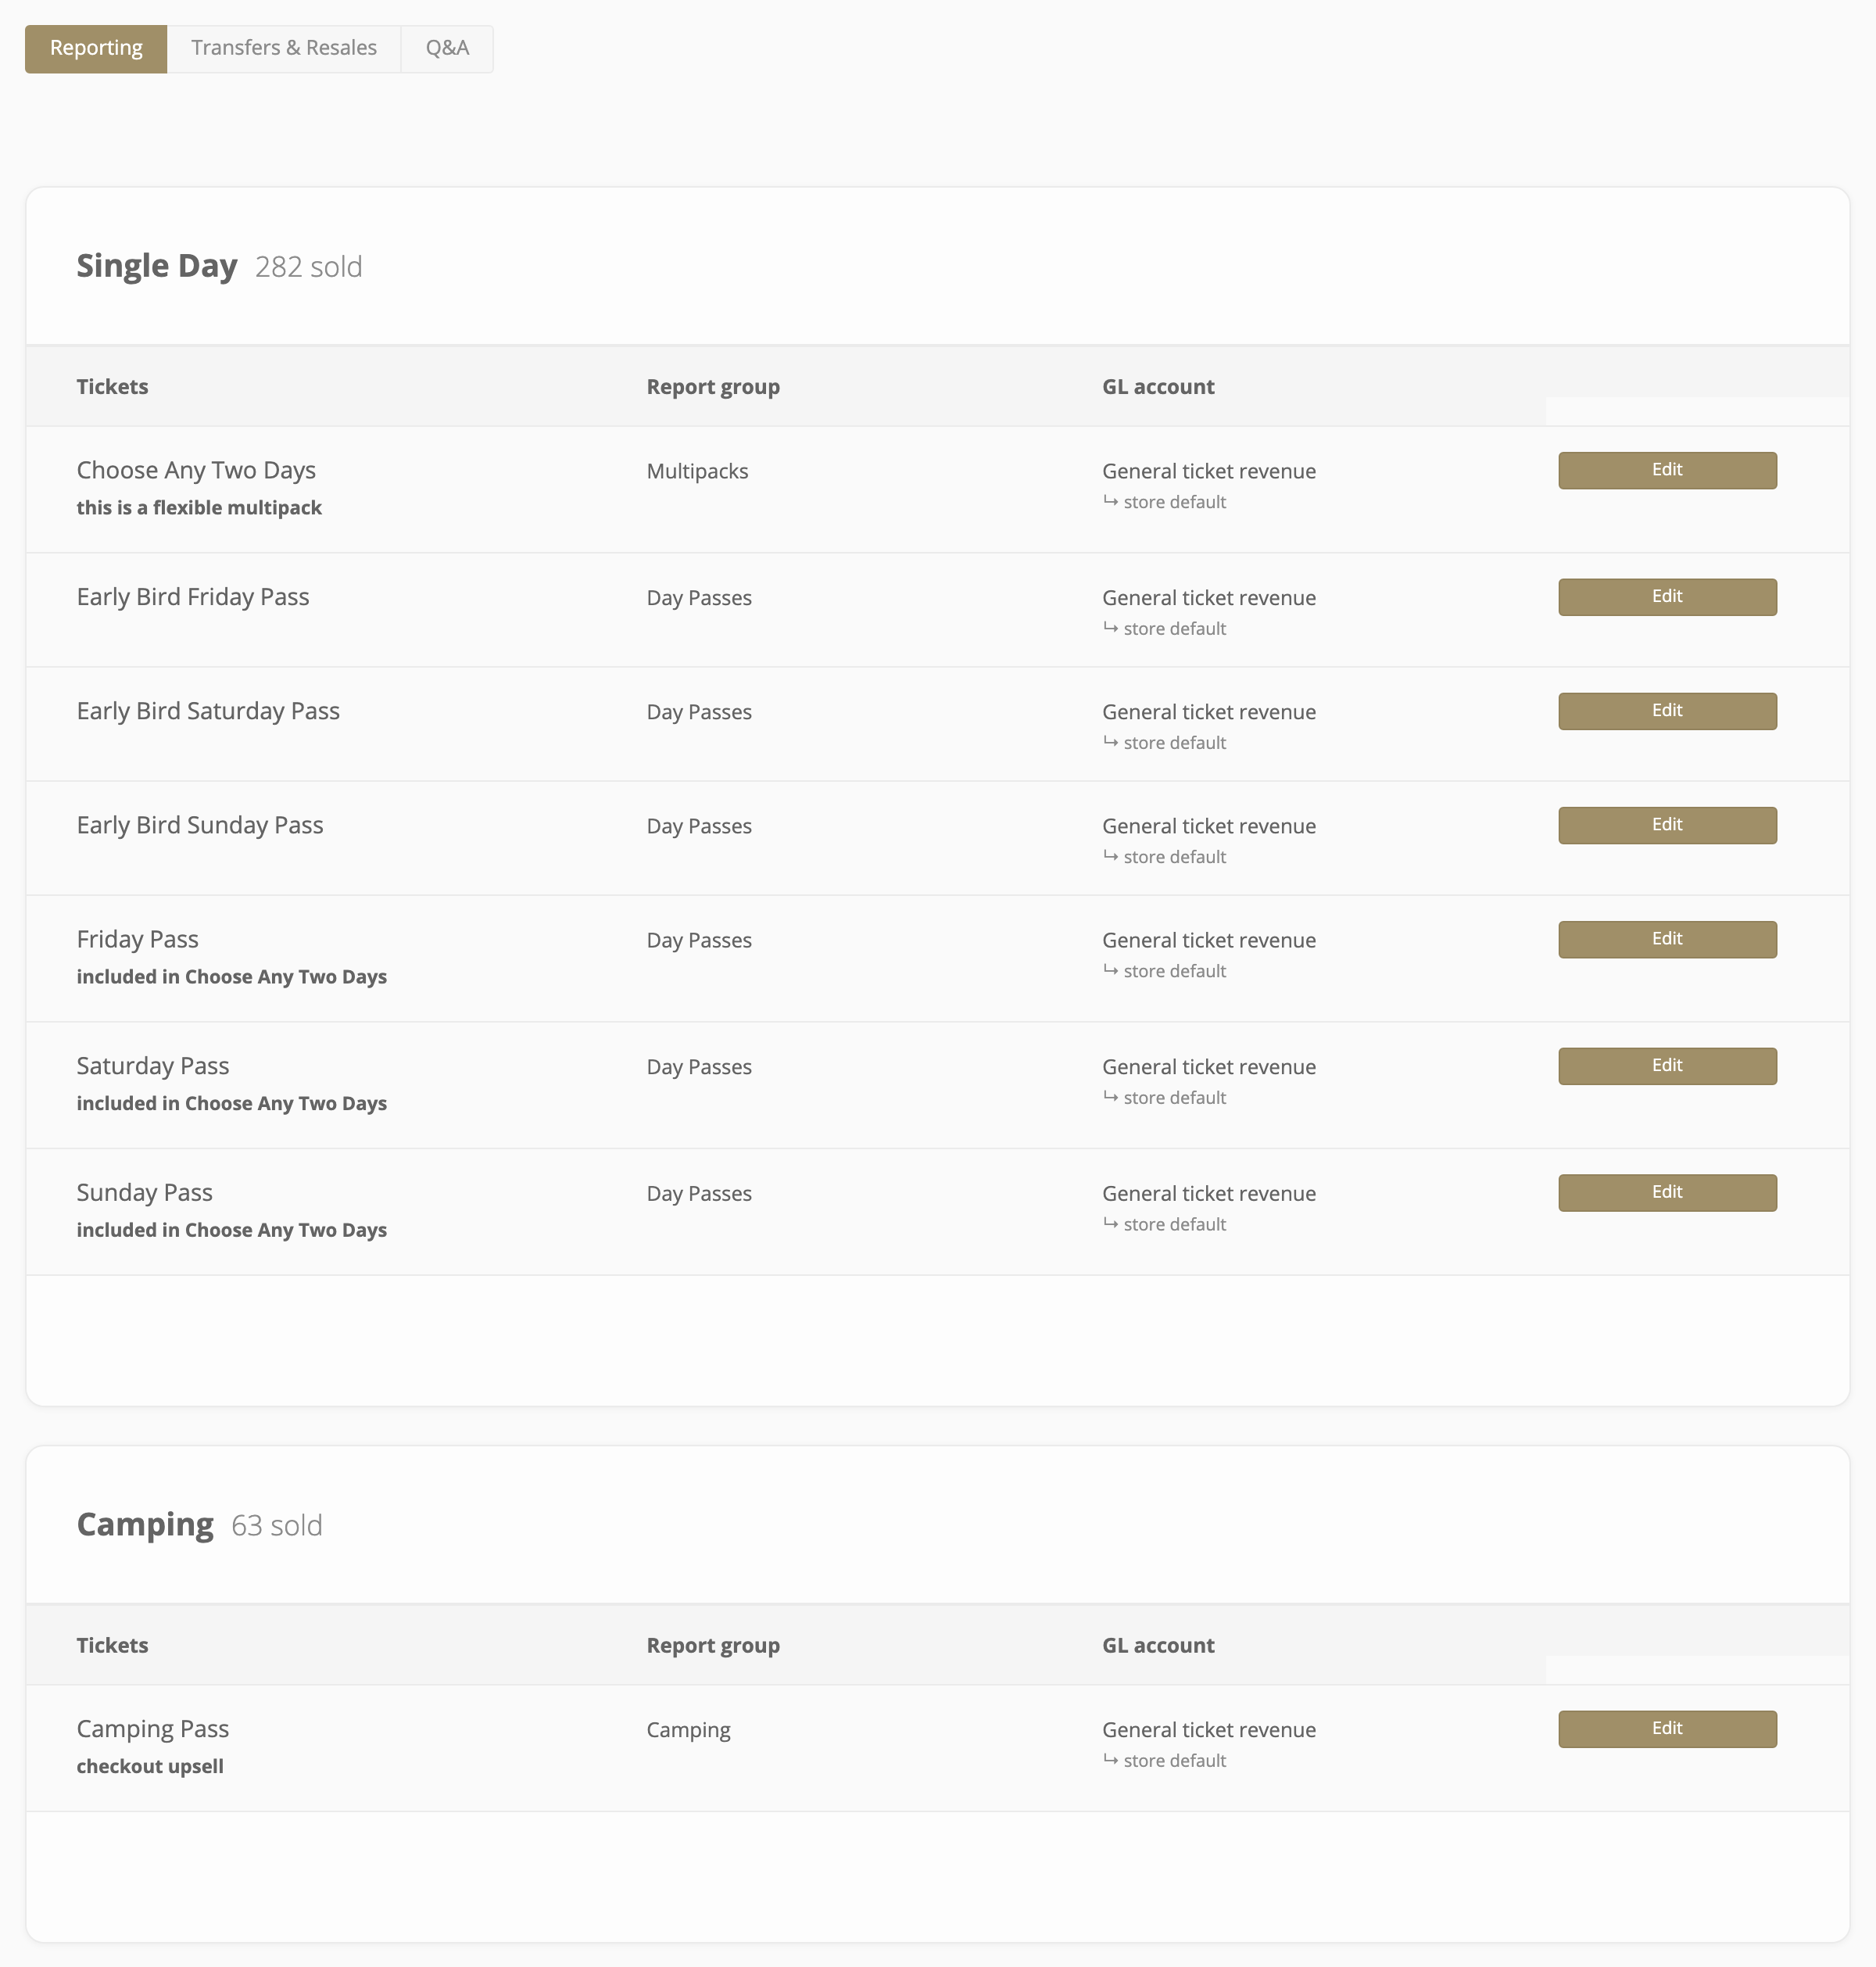Select the Early Bird Sunday Pass name
Screen dimensions: 1876x1967
point(200,825)
